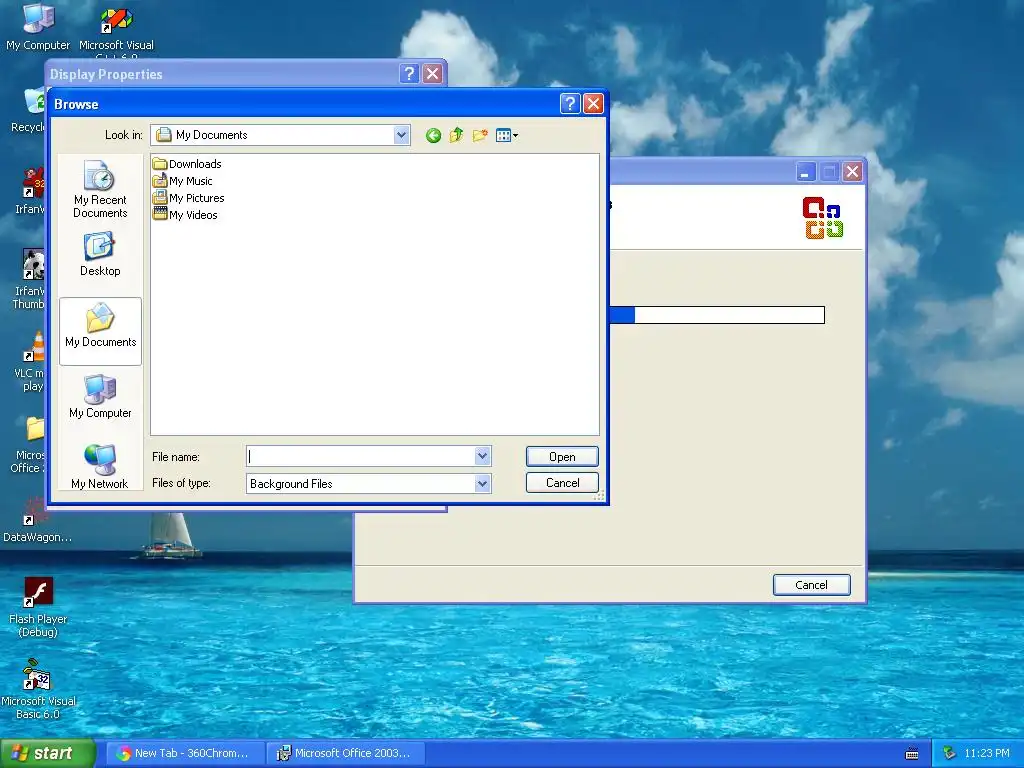This screenshot has height=768, width=1024.
Task: Select Flash Player (Debug) desktop icon
Action: pyautogui.click(x=38, y=607)
